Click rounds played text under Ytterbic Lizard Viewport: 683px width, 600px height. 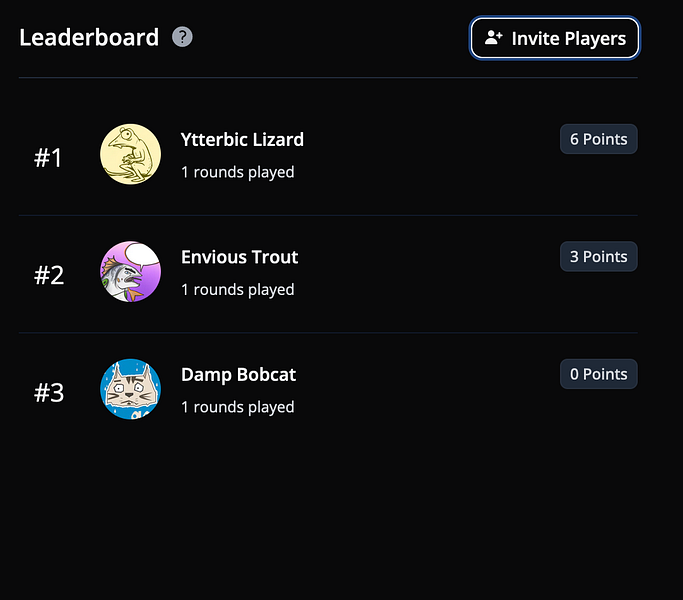238,173
